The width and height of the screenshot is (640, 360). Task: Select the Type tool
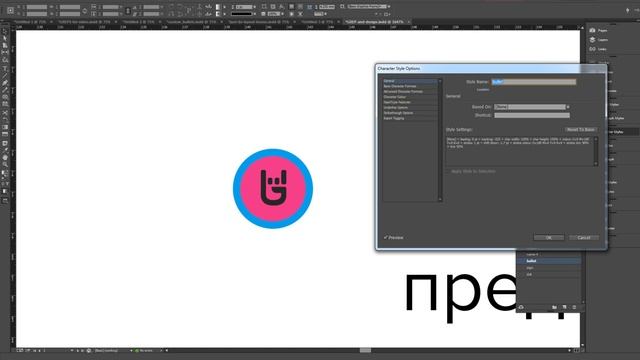point(5,69)
